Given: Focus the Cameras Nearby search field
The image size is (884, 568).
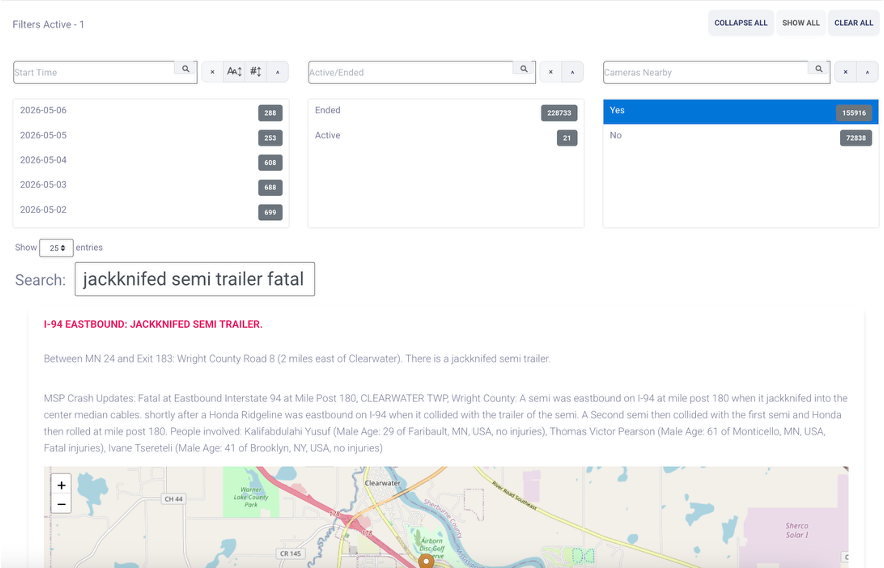Looking at the screenshot, I should [706, 72].
